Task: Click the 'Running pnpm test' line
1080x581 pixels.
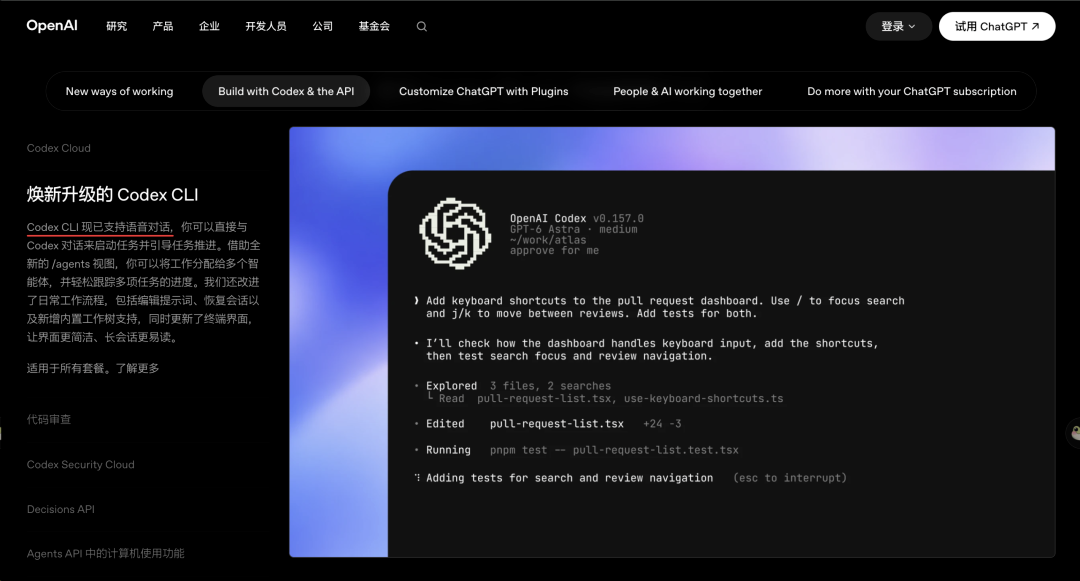Action: [582, 450]
